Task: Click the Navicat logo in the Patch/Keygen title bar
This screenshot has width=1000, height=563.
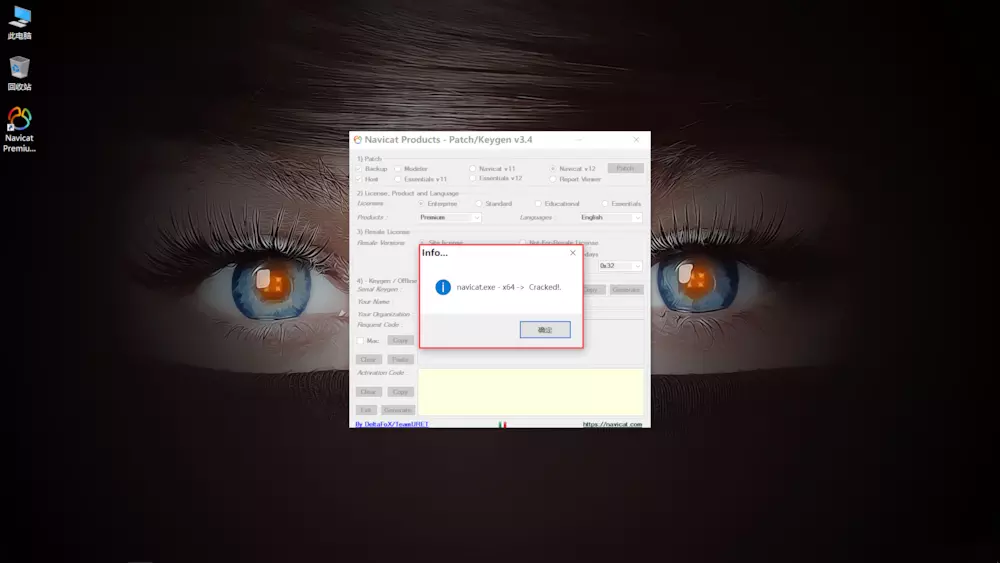Action: (x=358, y=140)
